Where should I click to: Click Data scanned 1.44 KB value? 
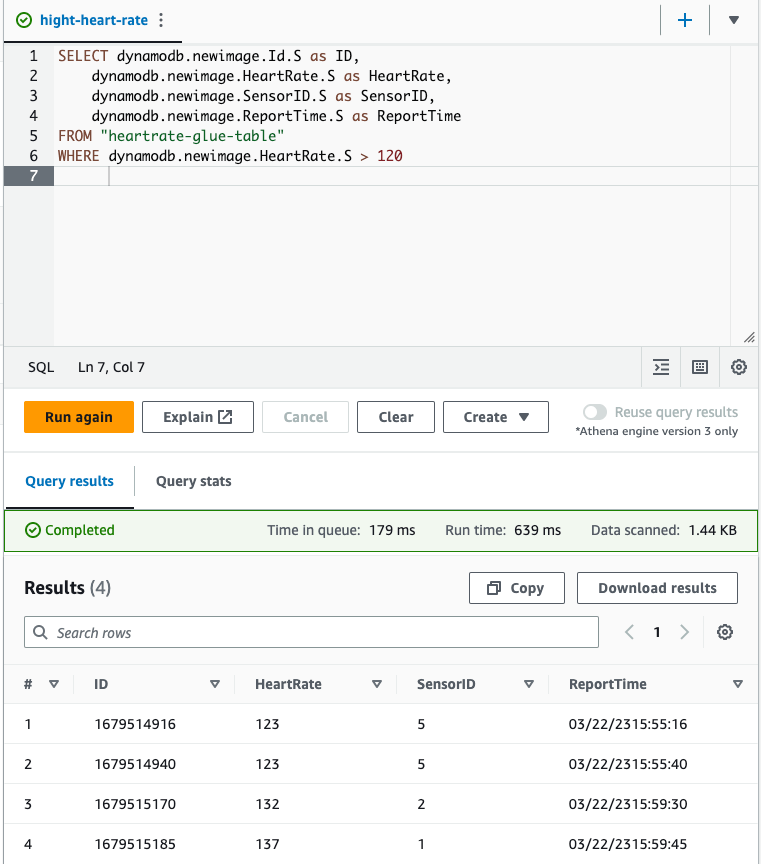click(713, 530)
